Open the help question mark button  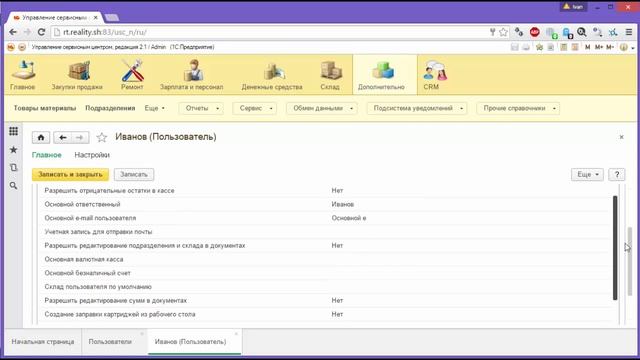[617, 174]
